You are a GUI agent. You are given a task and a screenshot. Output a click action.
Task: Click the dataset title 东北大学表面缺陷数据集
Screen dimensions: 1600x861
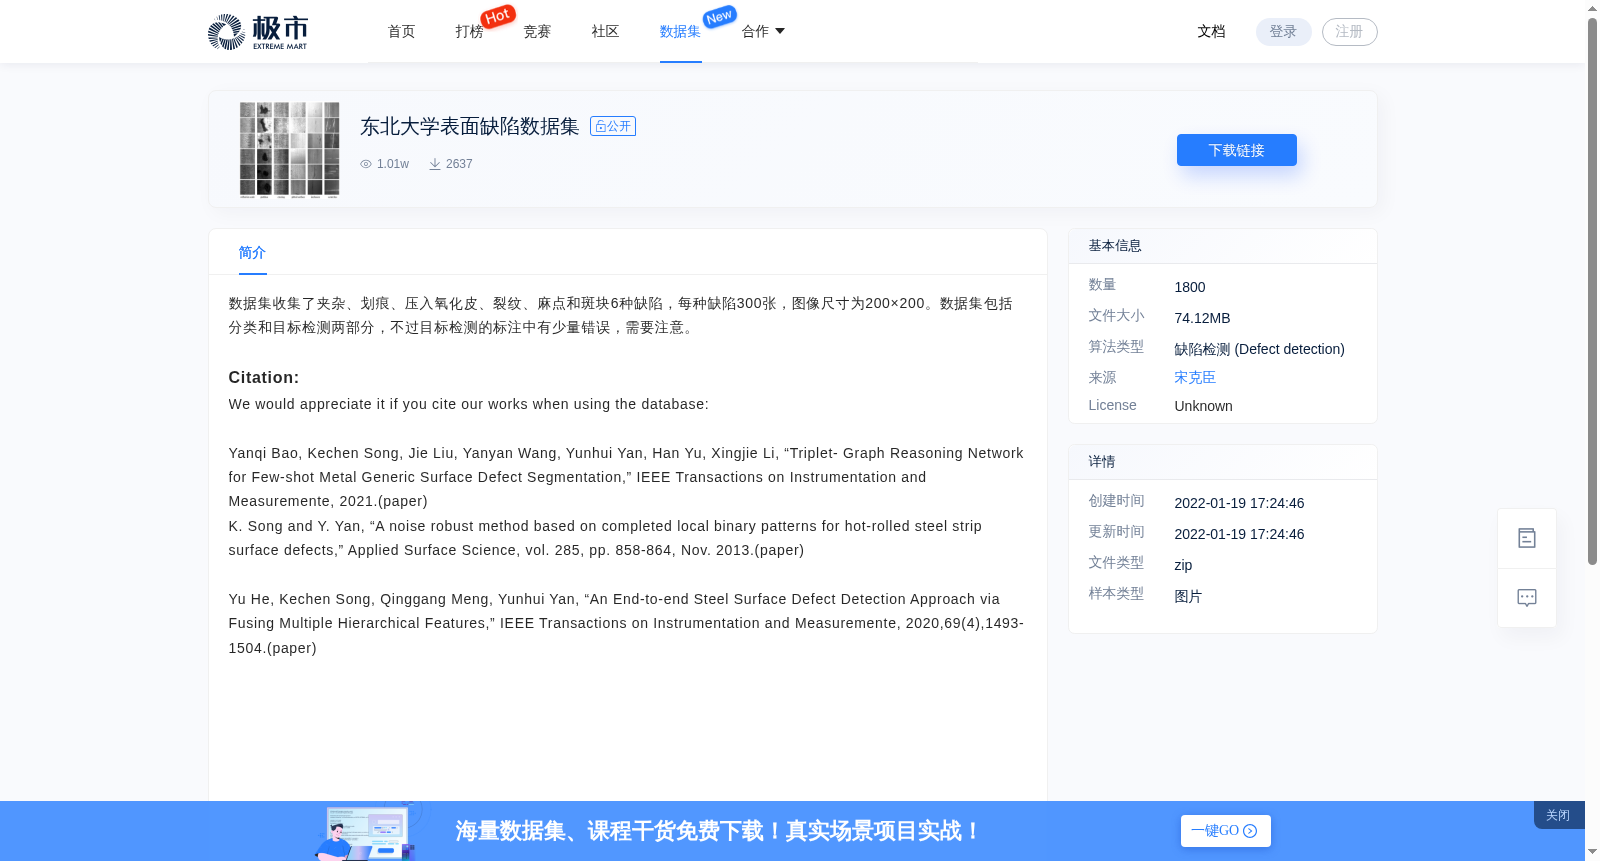click(470, 126)
